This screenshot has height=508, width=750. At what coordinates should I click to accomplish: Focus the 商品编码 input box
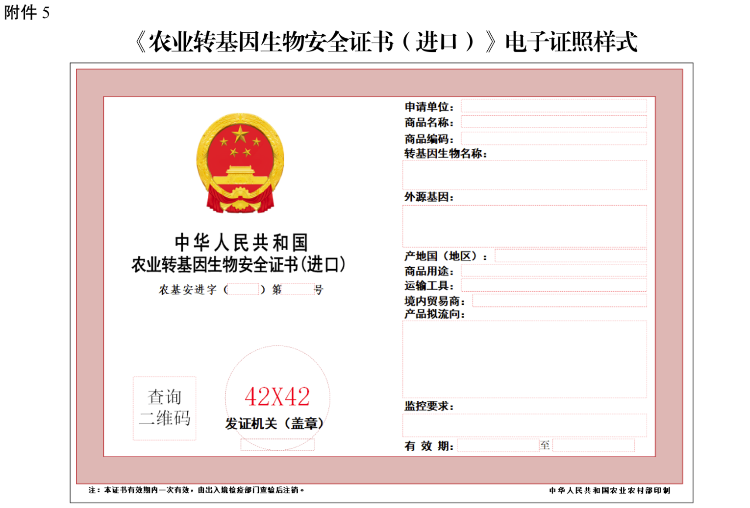point(553,138)
